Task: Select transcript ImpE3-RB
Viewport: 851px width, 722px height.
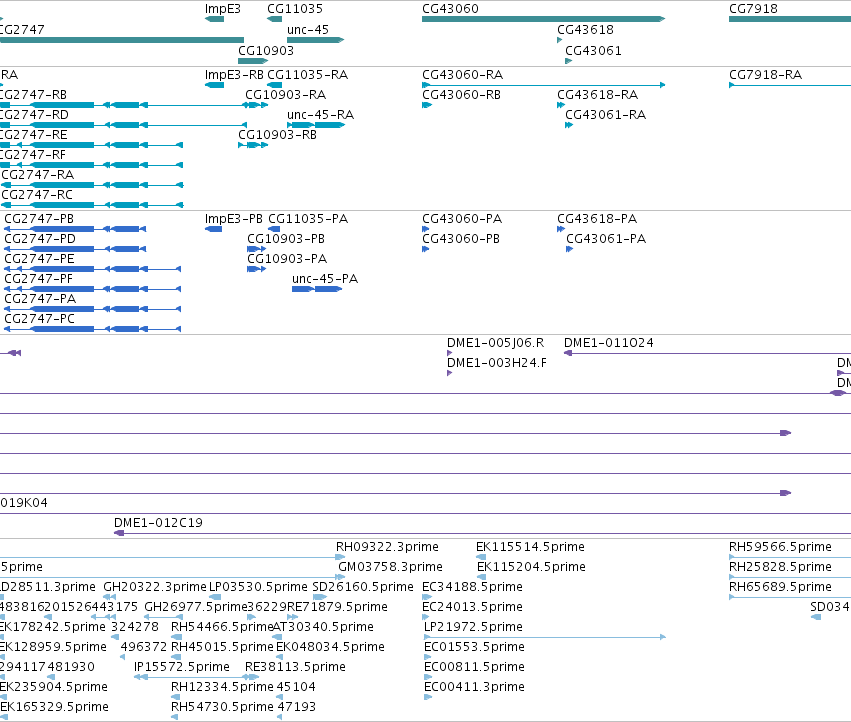Action: 214,85
